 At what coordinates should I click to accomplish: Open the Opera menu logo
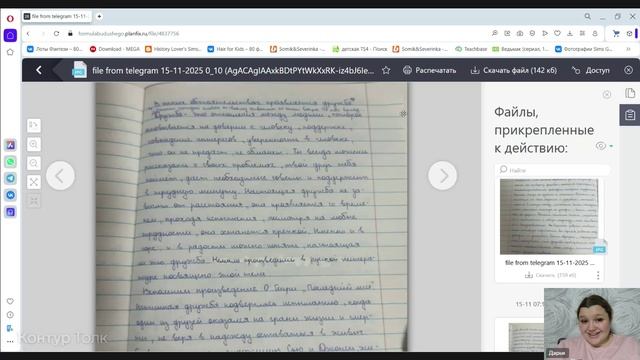10,18
